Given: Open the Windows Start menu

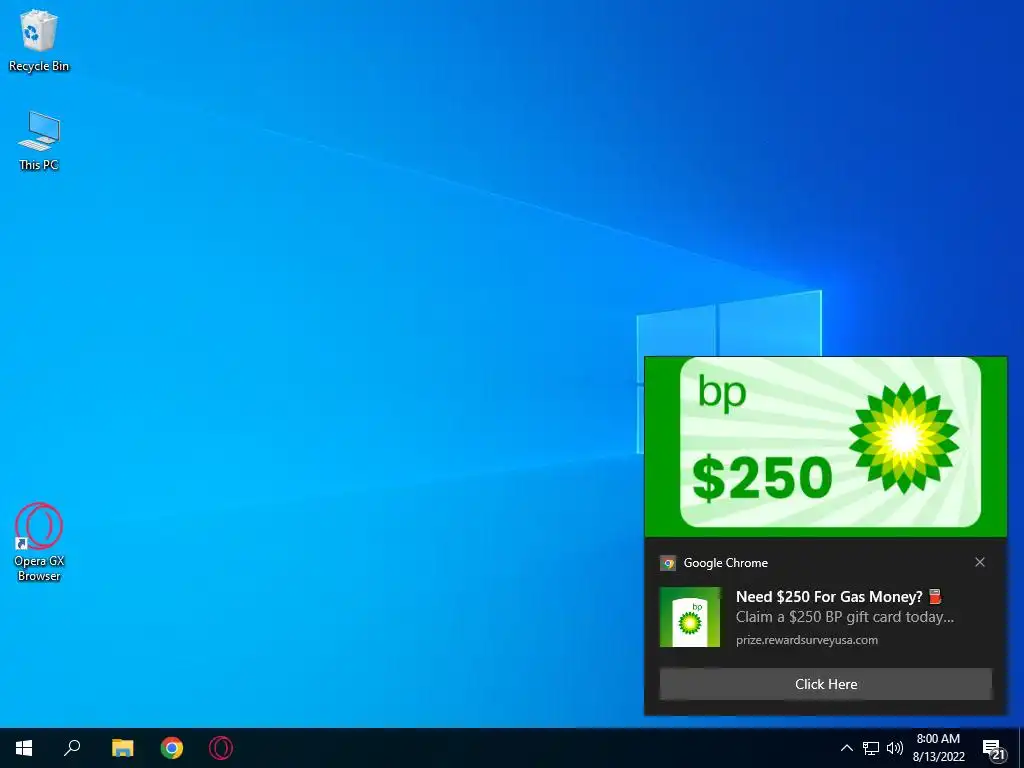Looking at the screenshot, I should click(24, 748).
